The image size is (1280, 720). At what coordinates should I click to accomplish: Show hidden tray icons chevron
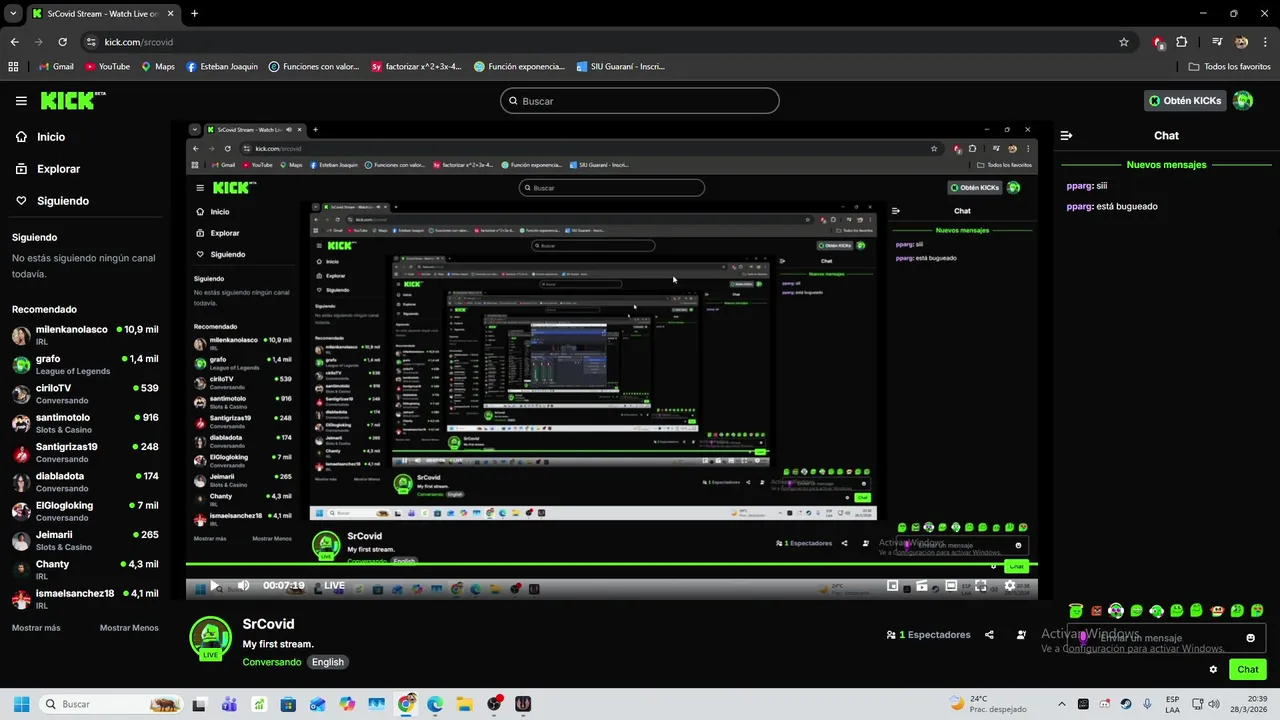pyautogui.click(x=1061, y=704)
